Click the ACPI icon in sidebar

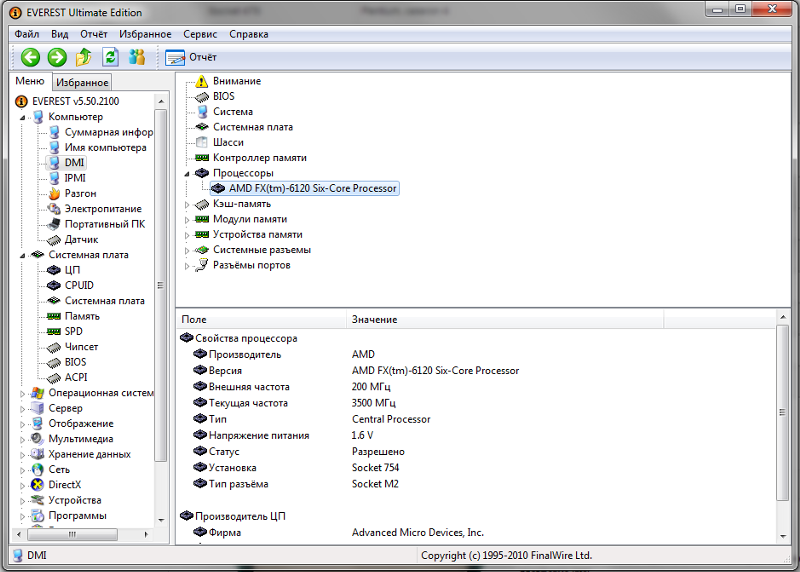pyautogui.click(x=54, y=378)
